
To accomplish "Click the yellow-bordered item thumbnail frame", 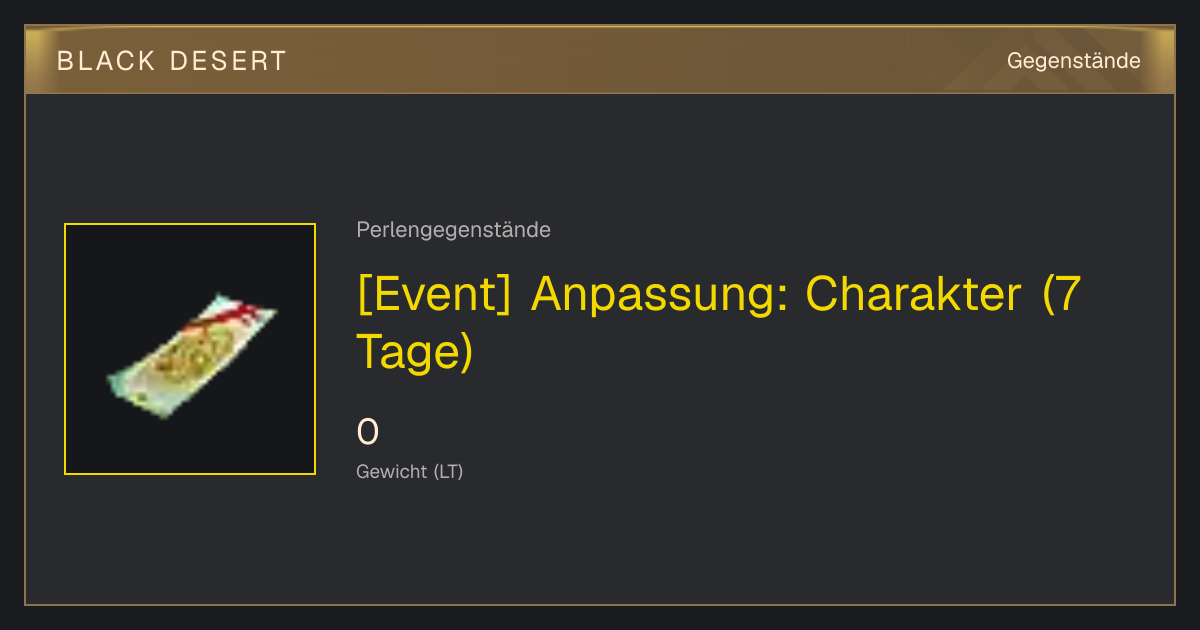I will click(190, 349).
